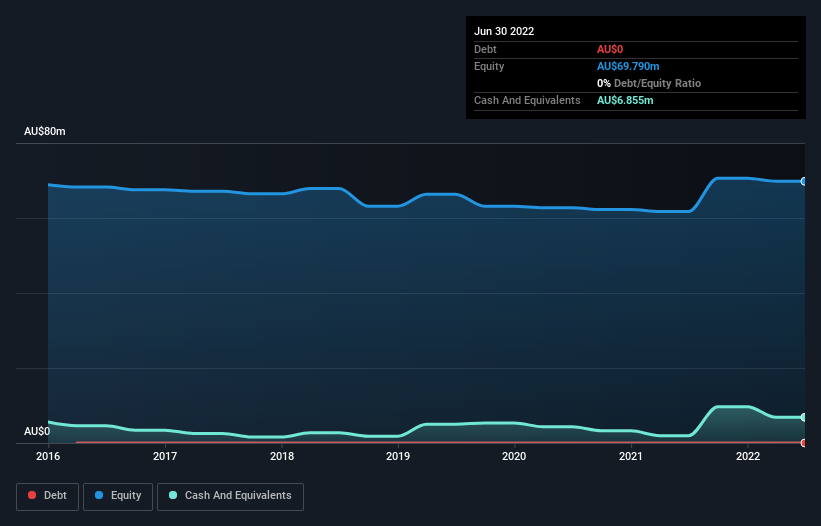Click the AU$80m y-axis label
This screenshot has height=526, width=821.
pos(45,131)
